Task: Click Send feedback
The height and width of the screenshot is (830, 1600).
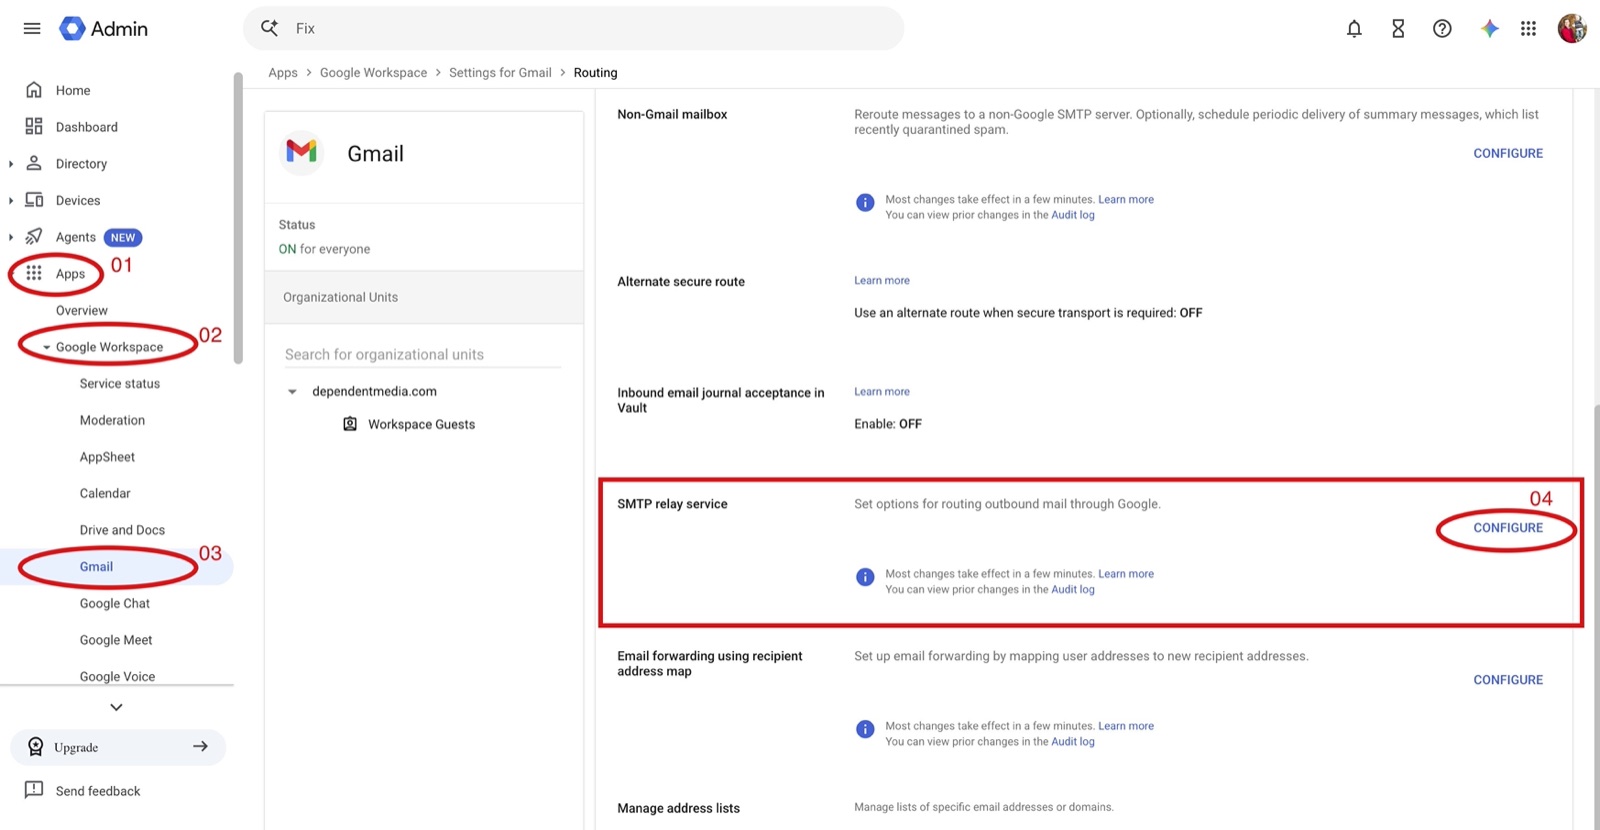Action: (x=98, y=791)
